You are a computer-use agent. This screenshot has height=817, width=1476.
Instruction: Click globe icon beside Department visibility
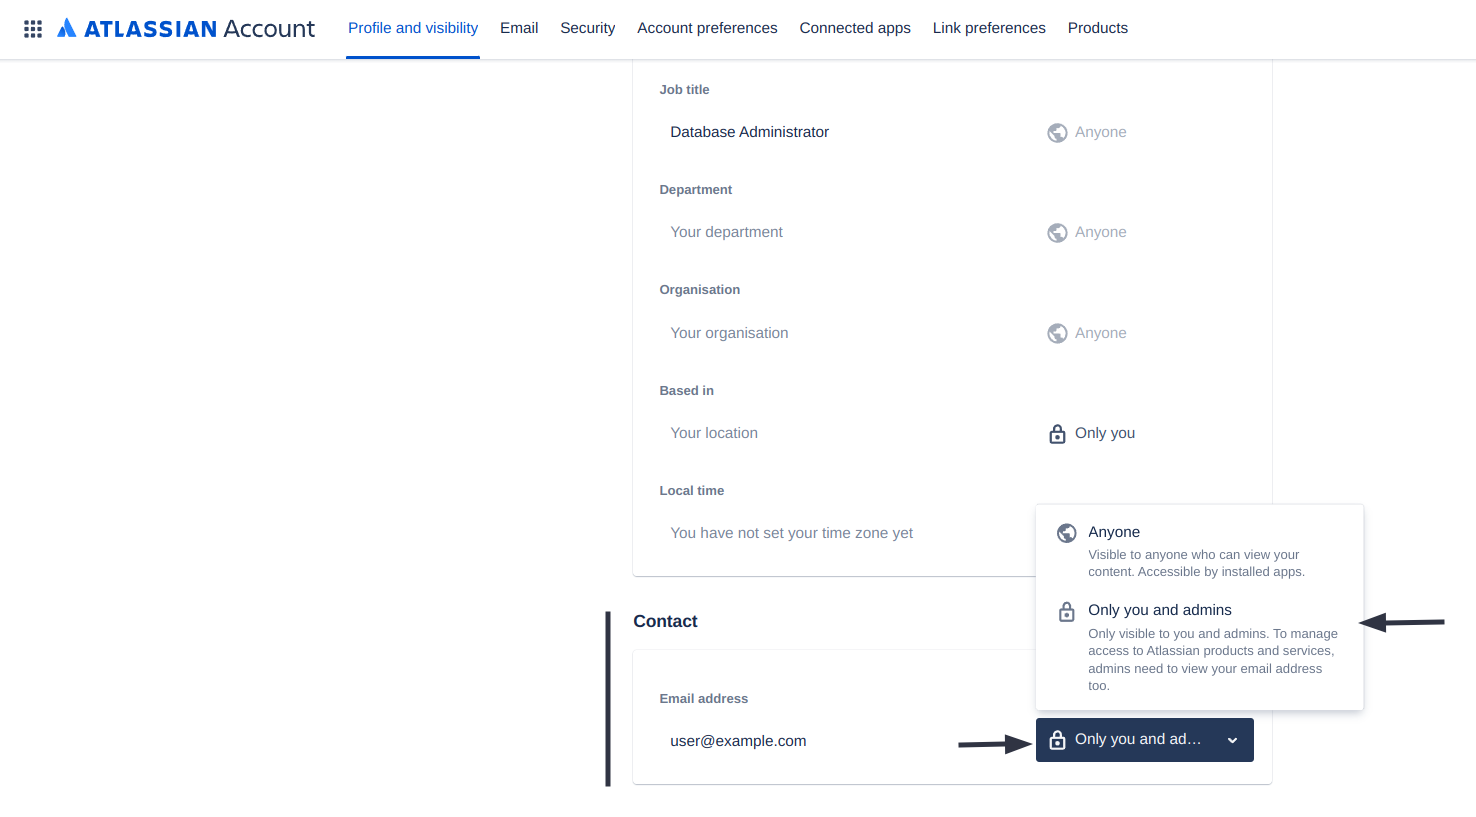coord(1057,233)
